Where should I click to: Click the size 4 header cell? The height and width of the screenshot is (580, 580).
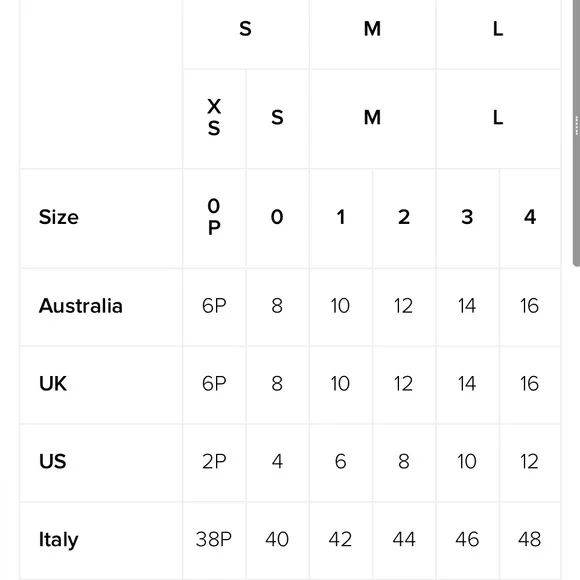pyautogui.click(x=530, y=218)
